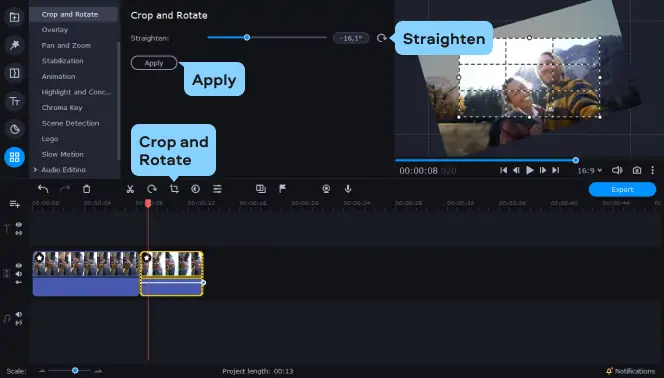Open the 16:9 aspect ratio dropdown
Screen dimensions: 664x378
589,171
